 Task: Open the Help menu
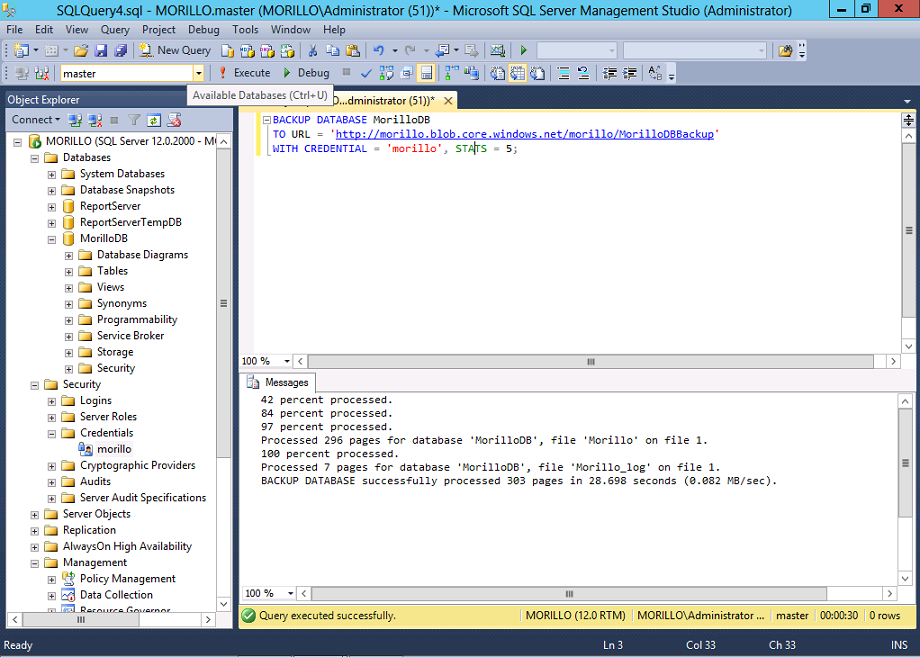pos(334,29)
